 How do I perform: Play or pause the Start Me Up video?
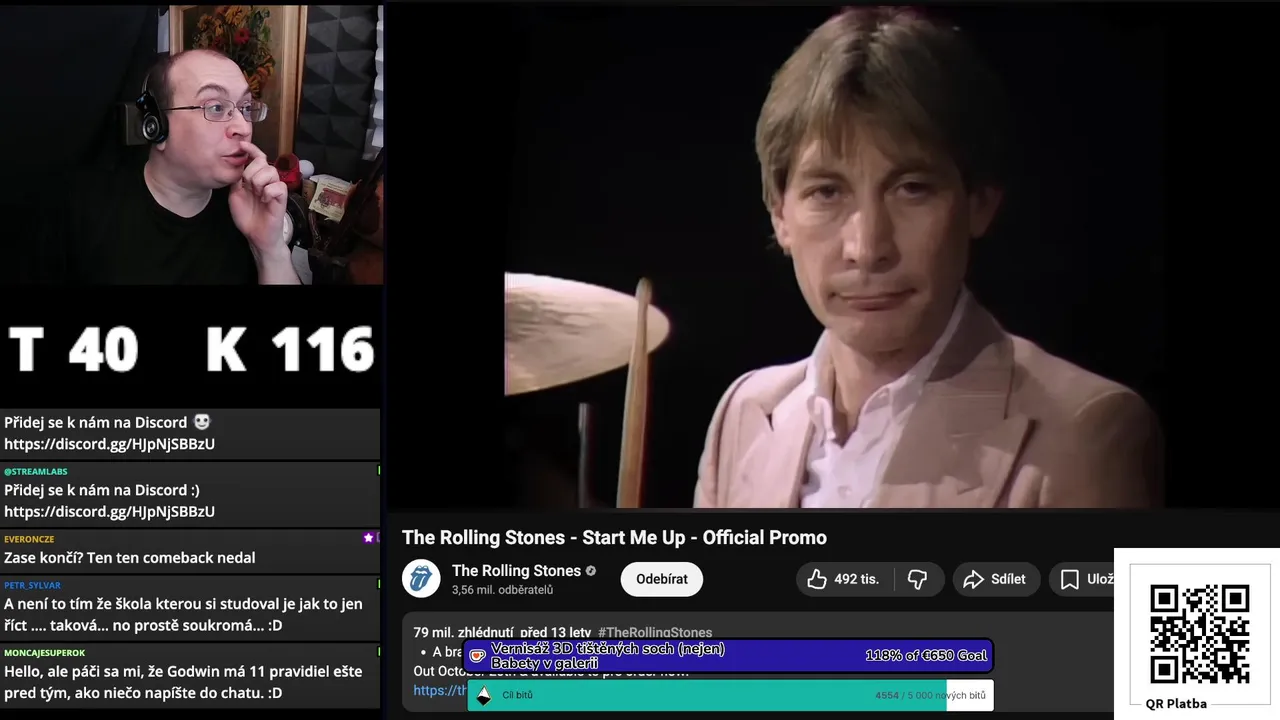833,255
